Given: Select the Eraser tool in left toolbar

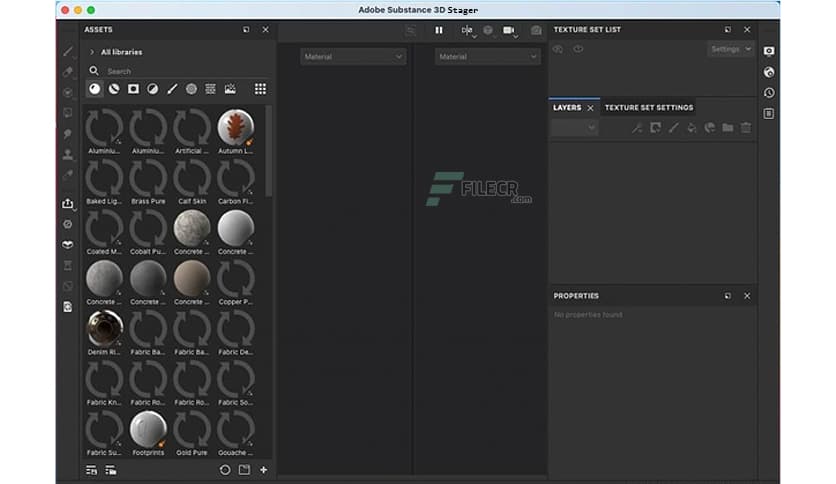Looking at the screenshot, I should (68, 72).
